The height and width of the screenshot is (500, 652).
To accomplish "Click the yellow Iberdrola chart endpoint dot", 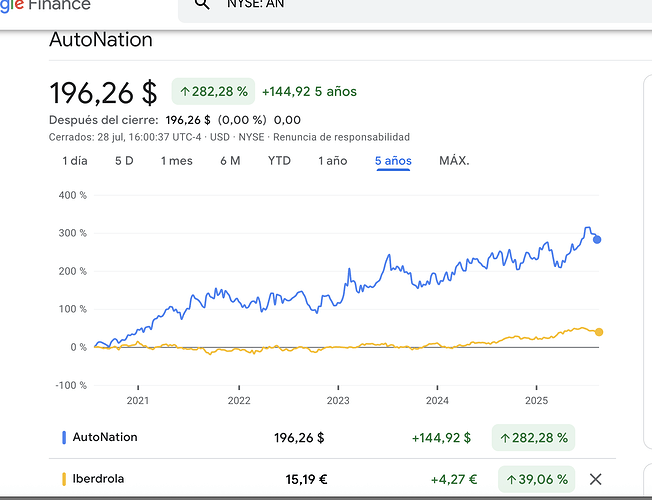I will (x=598, y=331).
